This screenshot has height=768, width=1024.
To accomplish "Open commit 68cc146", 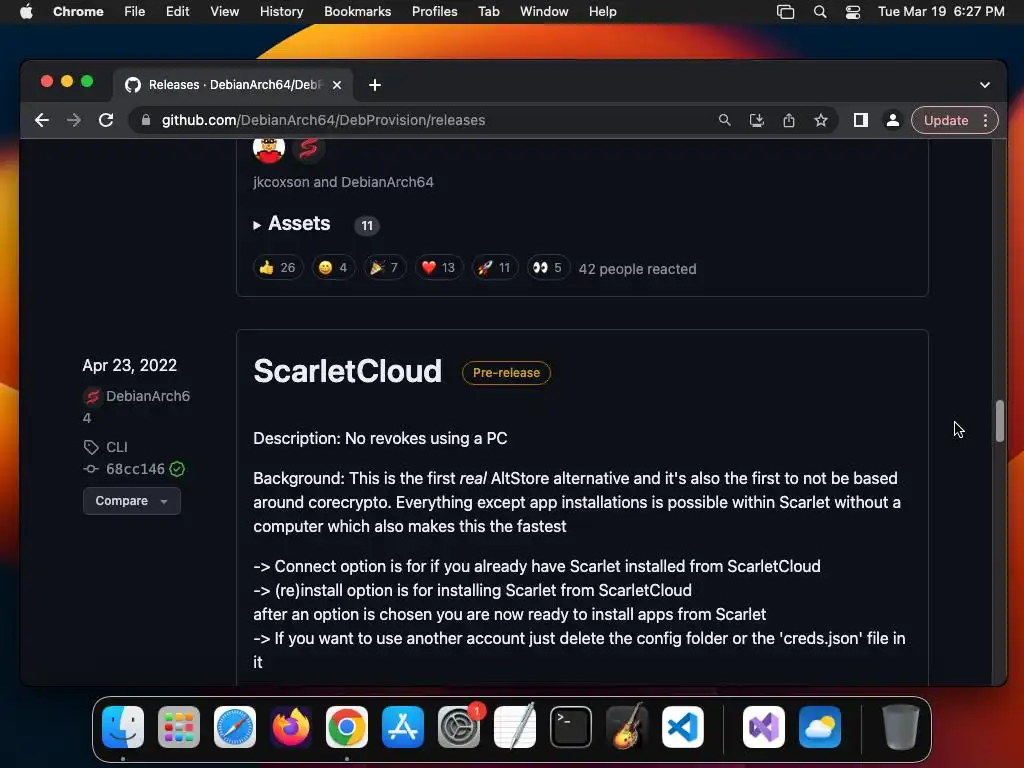I will 135,469.
